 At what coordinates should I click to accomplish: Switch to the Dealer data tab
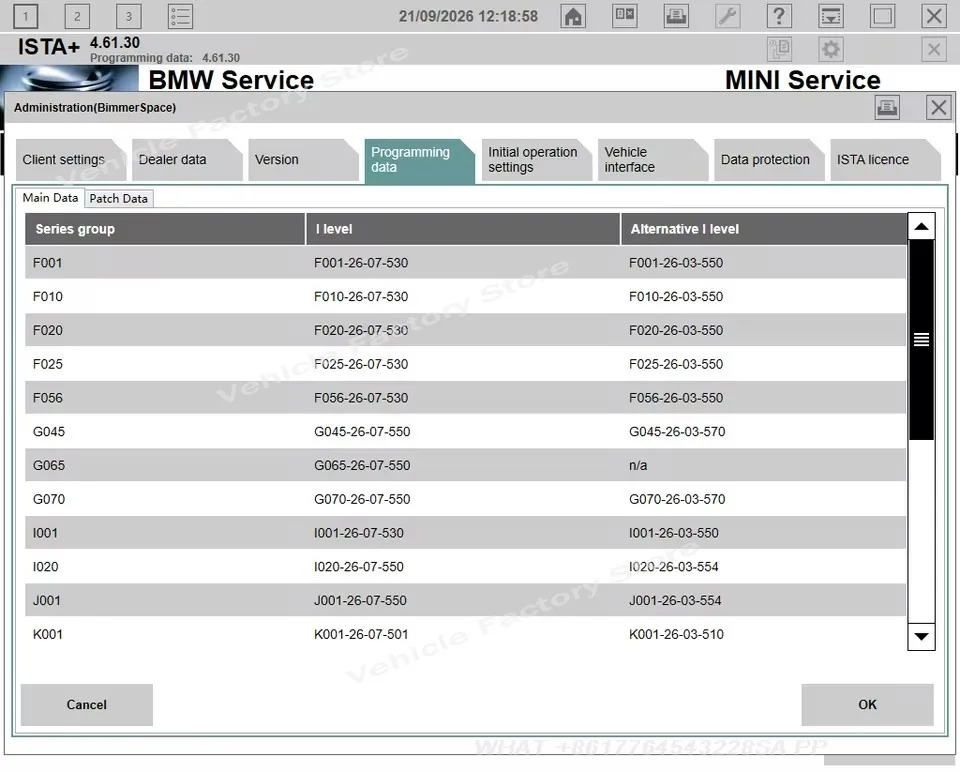pyautogui.click(x=186, y=160)
